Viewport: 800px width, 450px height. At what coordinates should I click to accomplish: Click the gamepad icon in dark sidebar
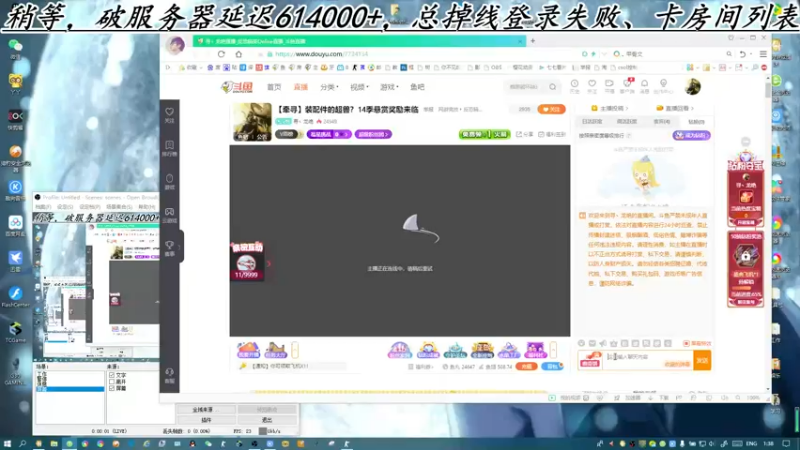click(x=169, y=212)
